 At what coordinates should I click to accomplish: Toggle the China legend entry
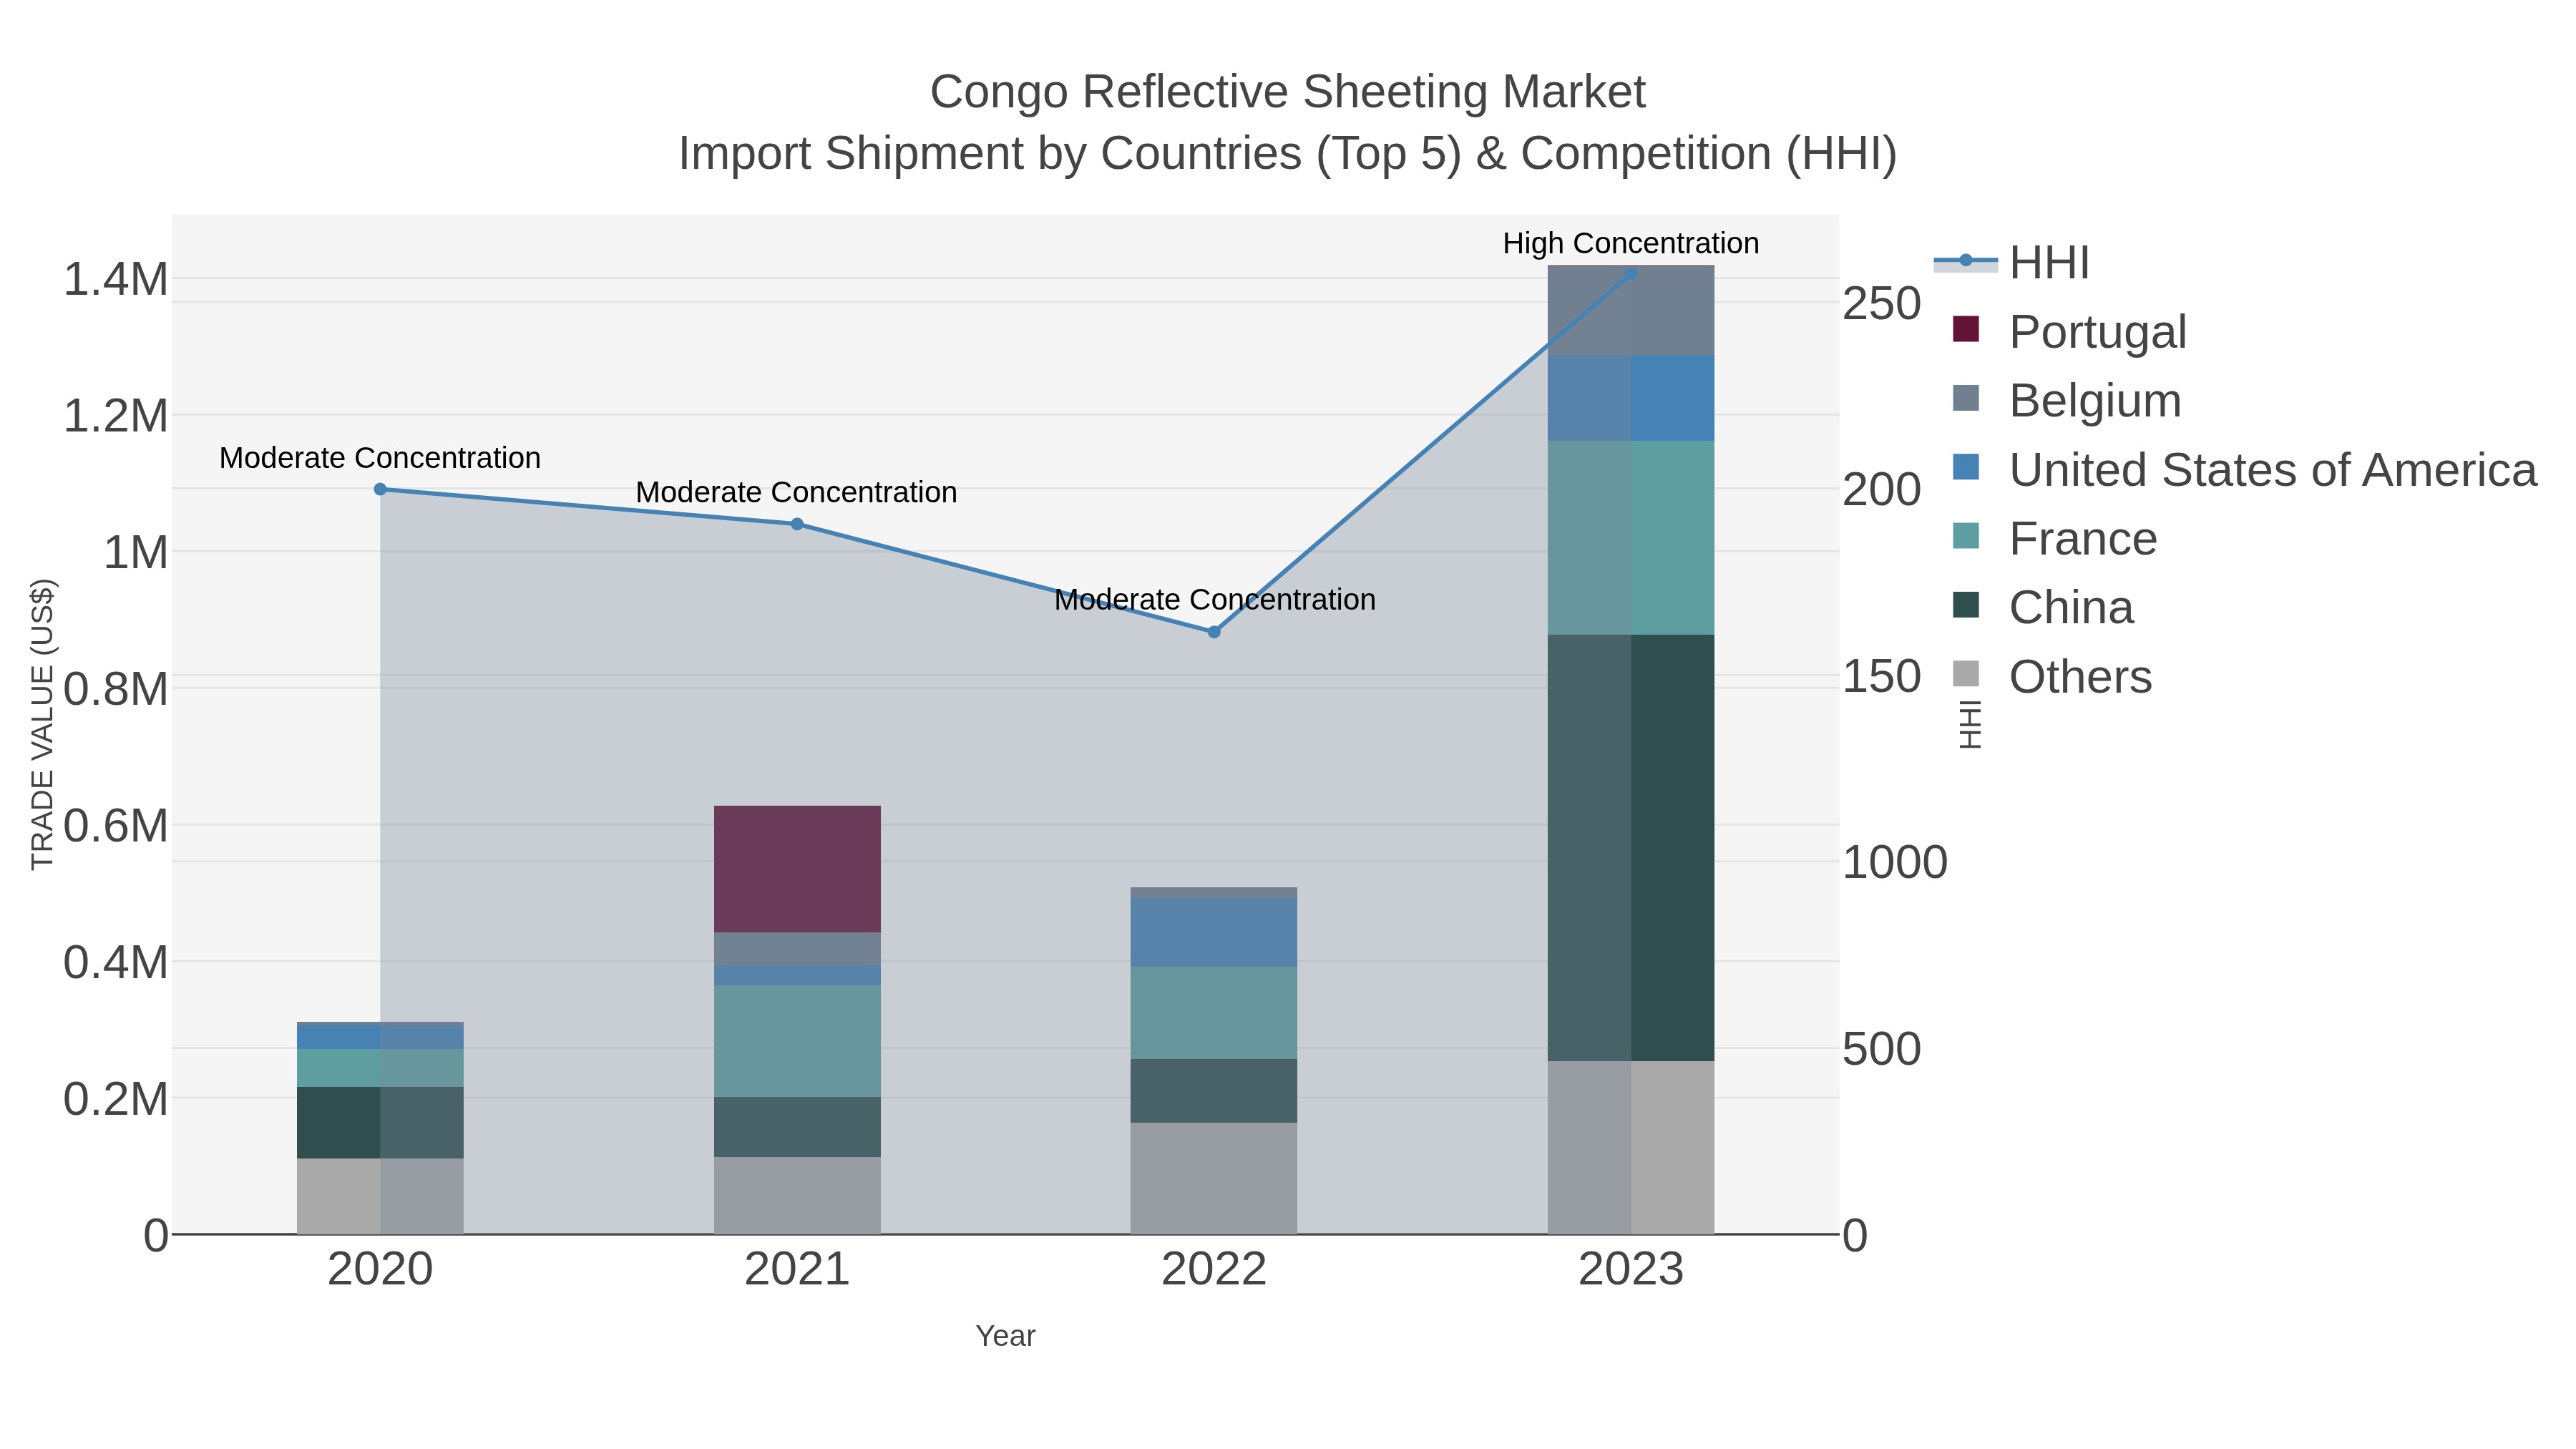(x=2042, y=607)
